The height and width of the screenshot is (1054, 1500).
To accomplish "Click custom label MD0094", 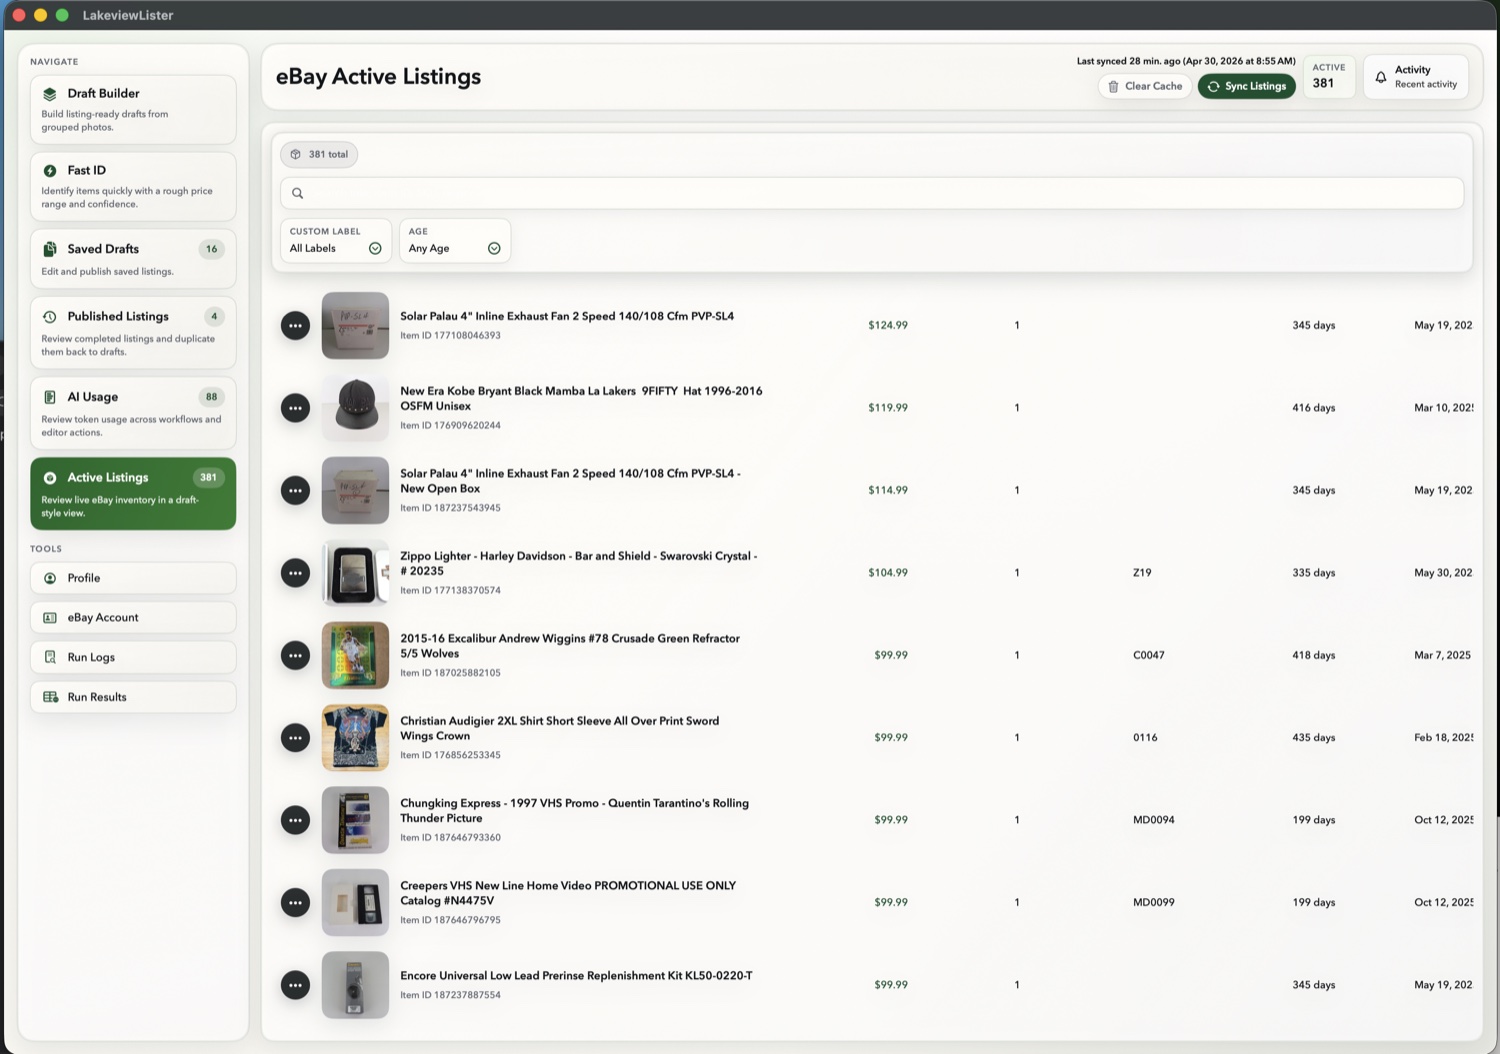I will [x=1153, y=820].
